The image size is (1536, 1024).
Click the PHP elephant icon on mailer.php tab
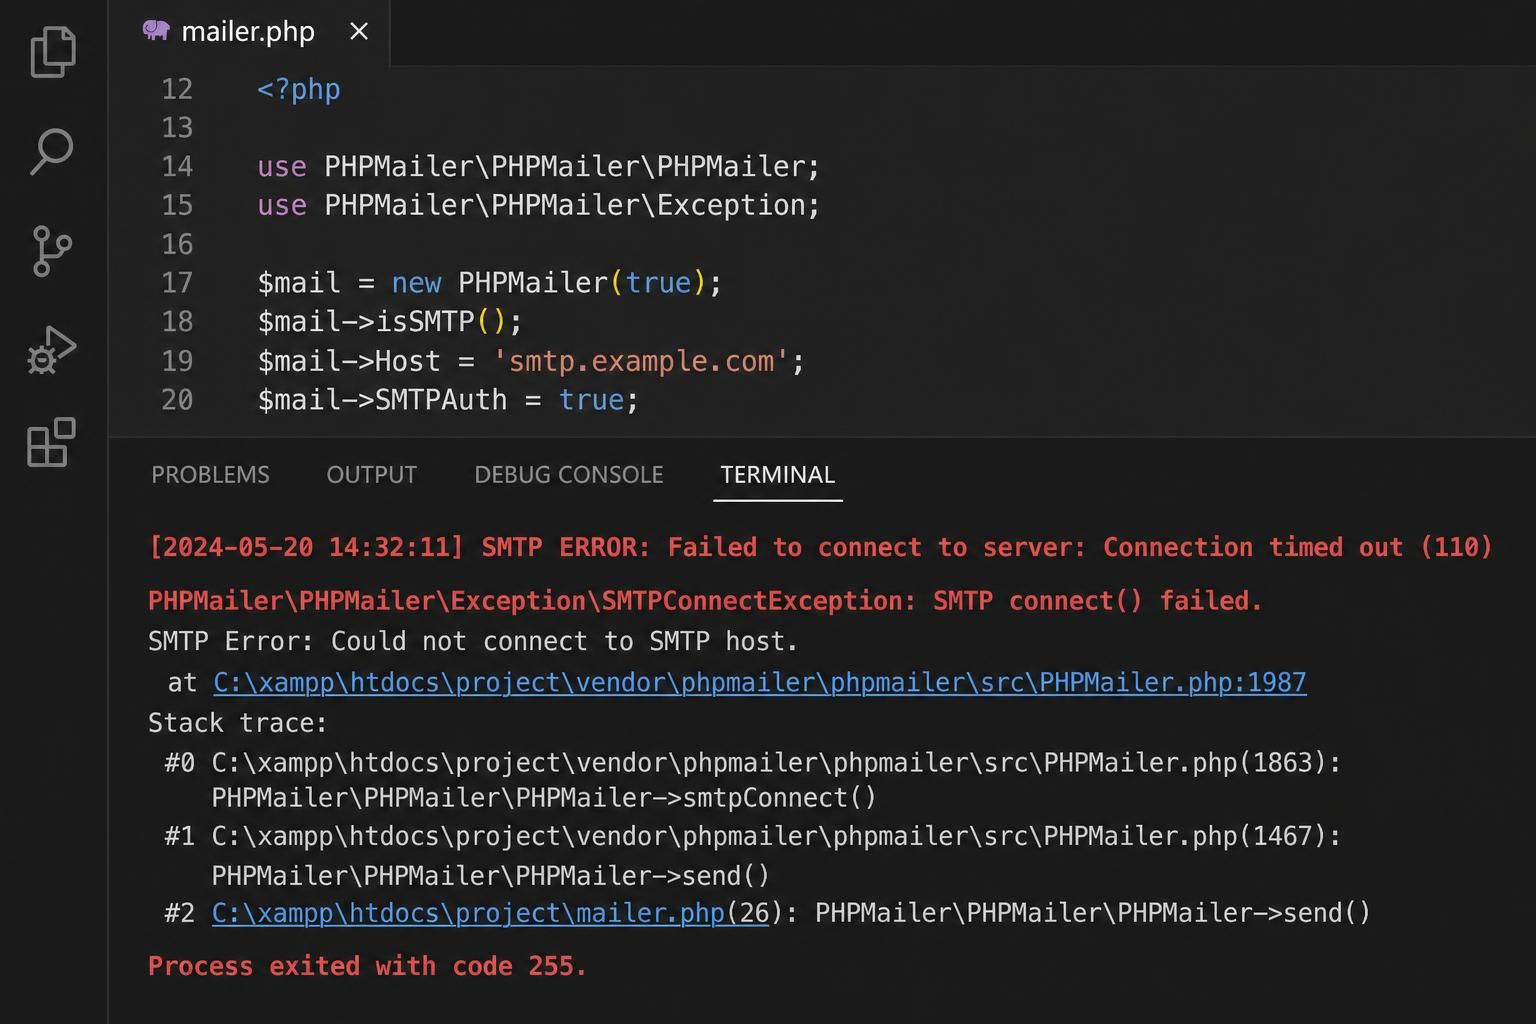pyautogui.click(x=155, y=30)
